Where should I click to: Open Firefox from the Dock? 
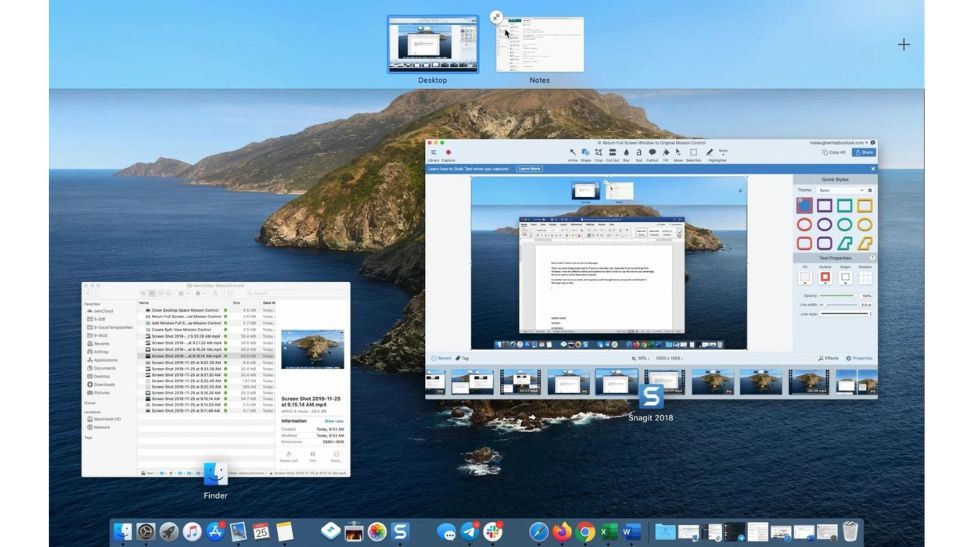tap(562, 531)
